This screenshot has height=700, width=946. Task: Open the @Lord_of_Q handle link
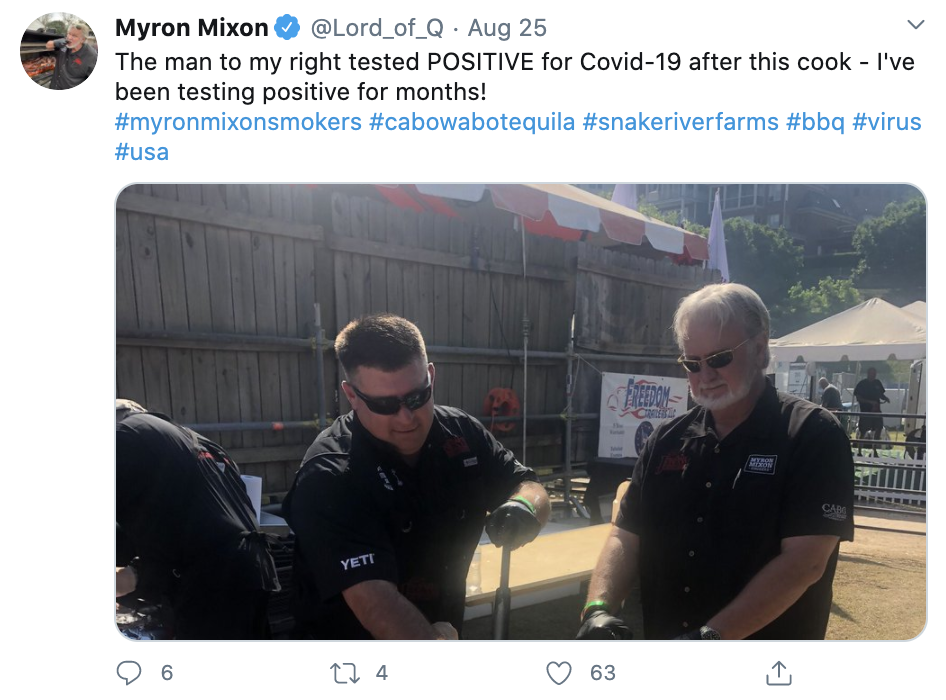pyautogui.click(x=377, y=28)
